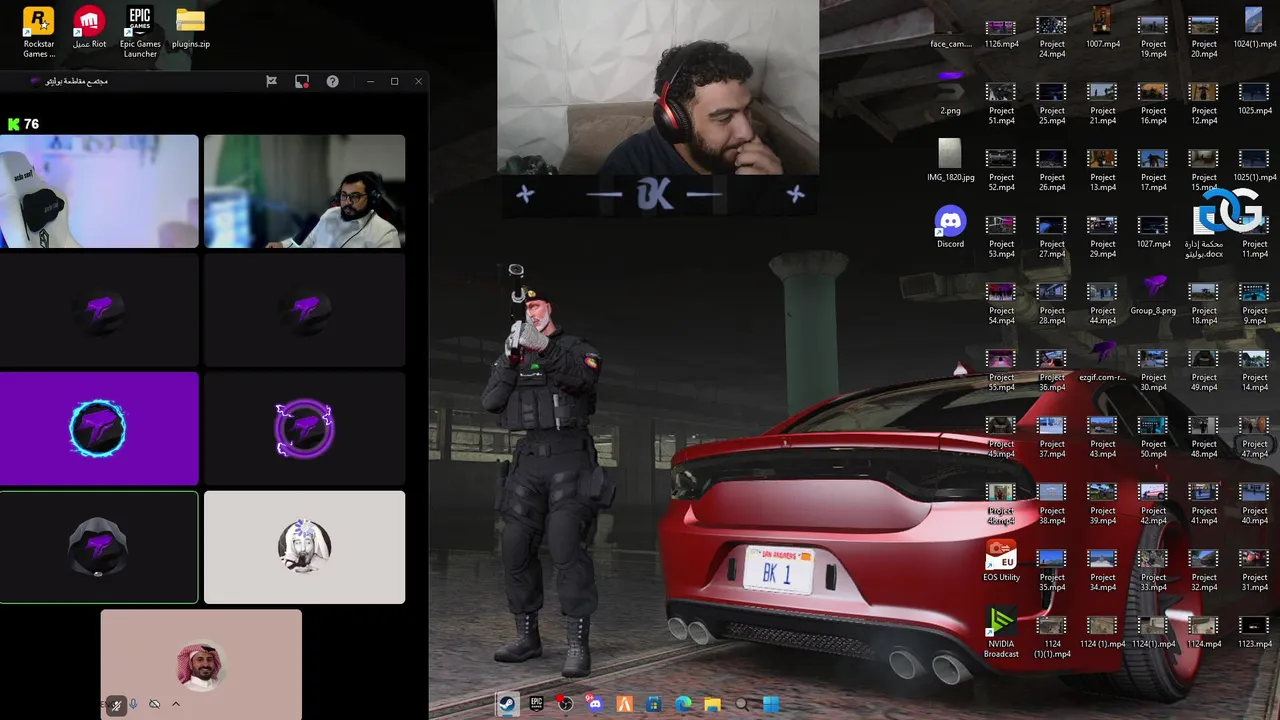Image resolution: width=1280 pixels, height=720 pixels.
Task: Click the flag icon in call window header
Action: 271,81
